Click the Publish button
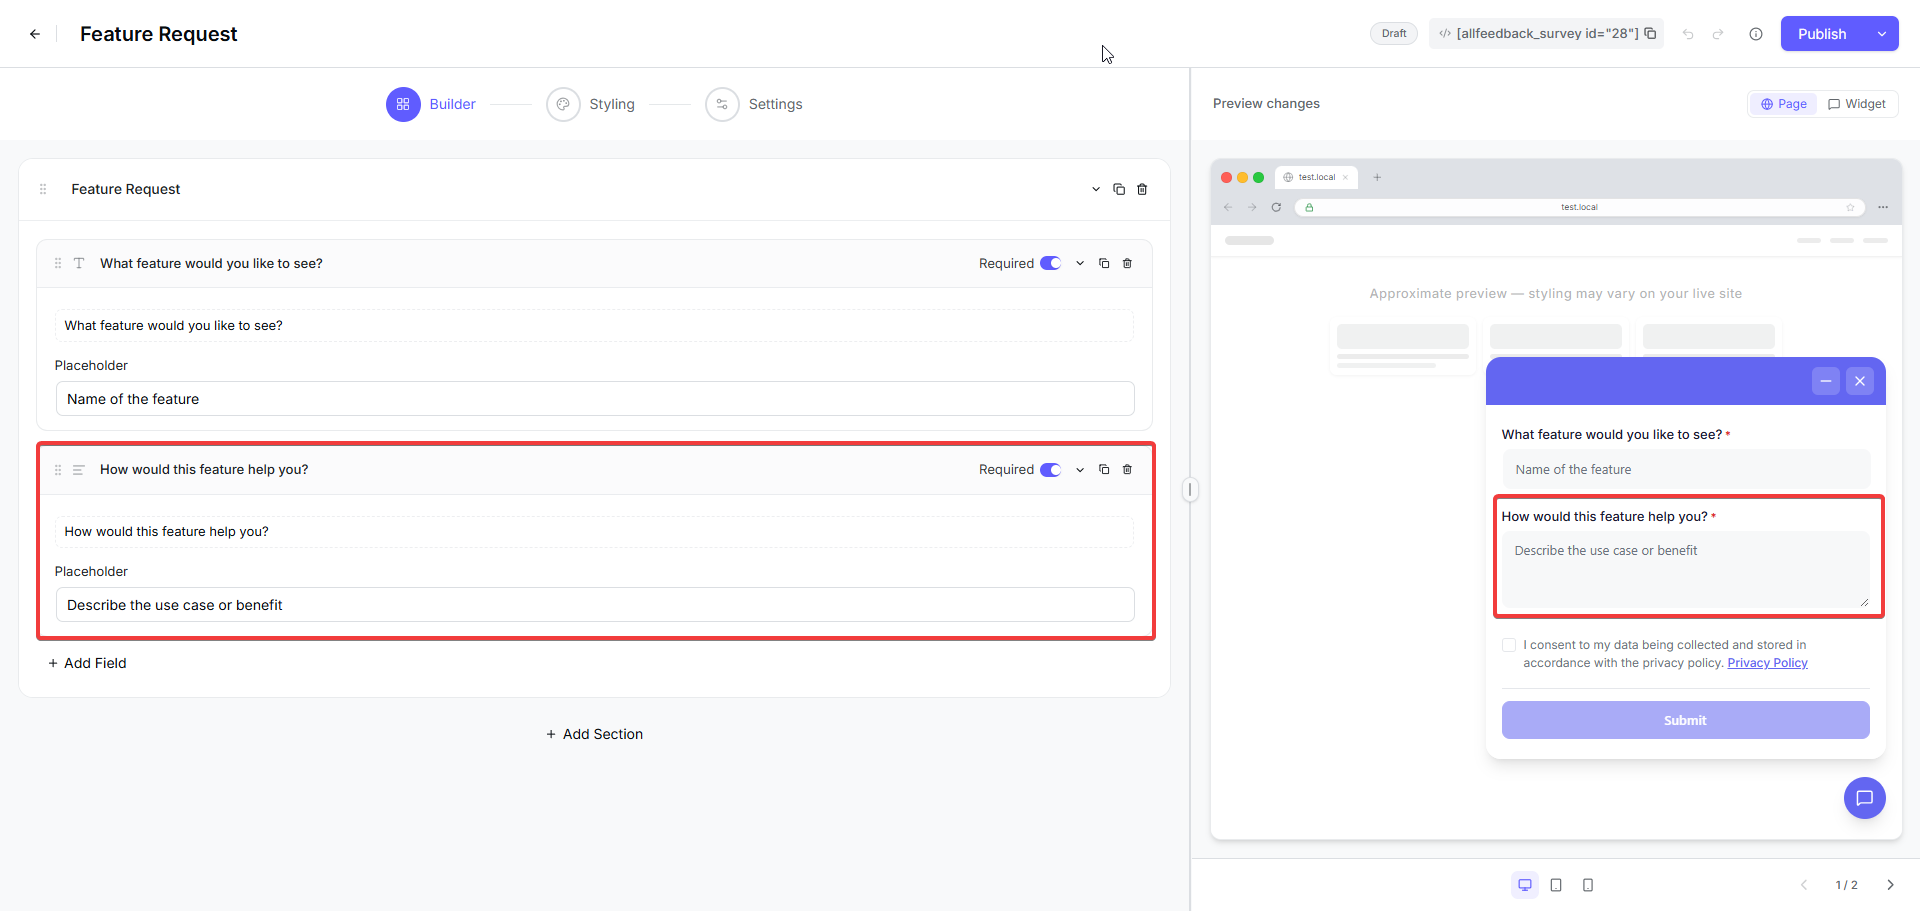Screen dimensions: 1920x911 pyautogui.click(x=1822, y=34)
